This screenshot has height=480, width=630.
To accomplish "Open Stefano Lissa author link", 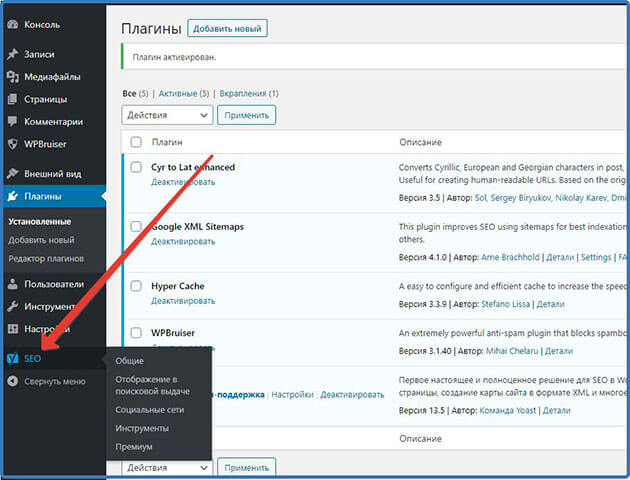I will pyautogui.click(x=506, y=304).
